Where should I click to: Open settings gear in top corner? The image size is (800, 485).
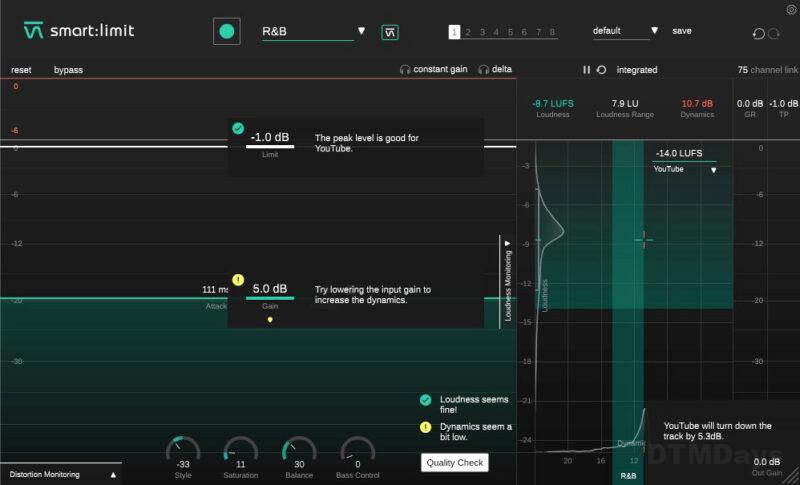pos(791,9)
